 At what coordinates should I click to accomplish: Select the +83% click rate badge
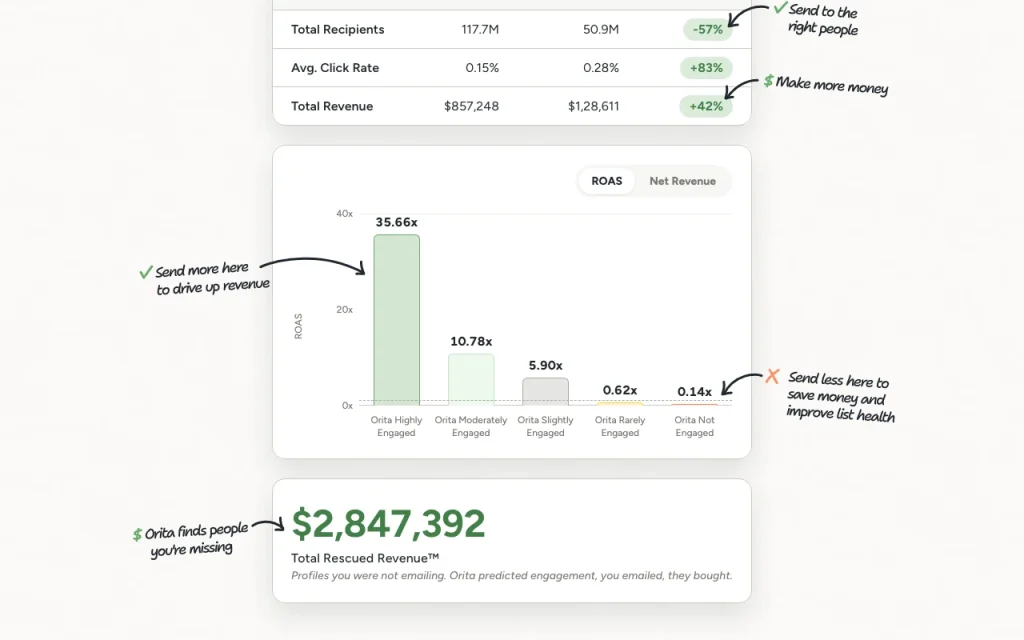point(706,68)
